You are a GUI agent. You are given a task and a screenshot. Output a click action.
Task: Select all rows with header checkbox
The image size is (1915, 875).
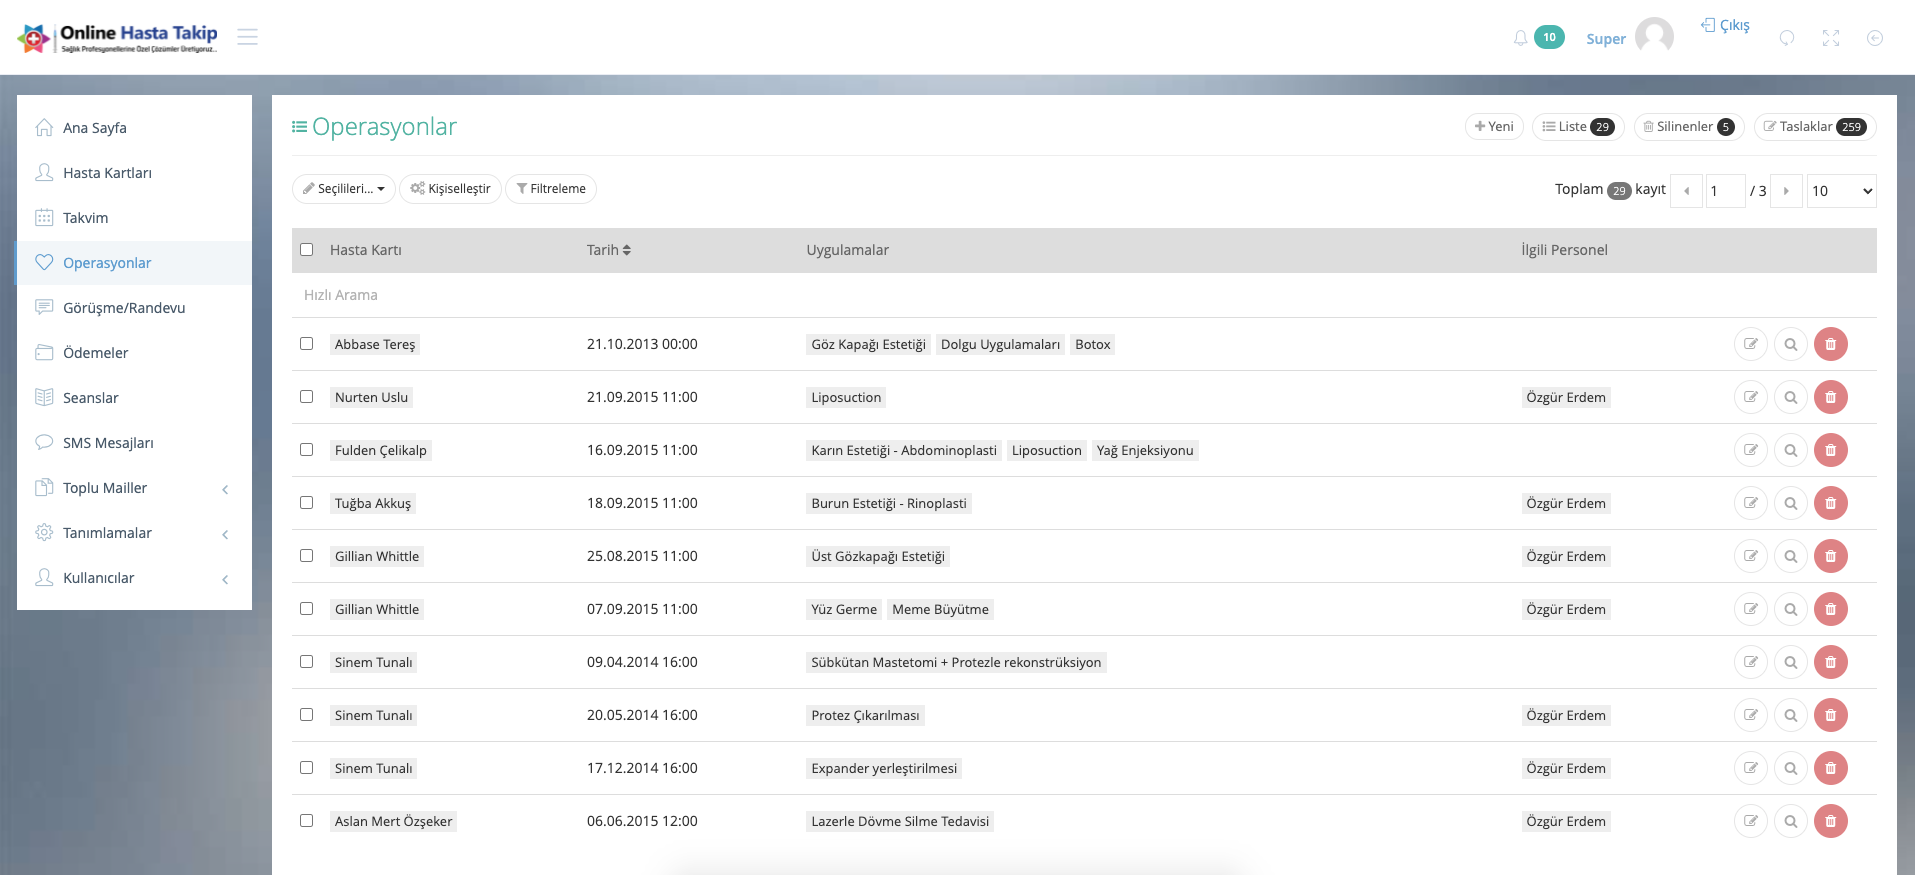click(x=307, y=250)
